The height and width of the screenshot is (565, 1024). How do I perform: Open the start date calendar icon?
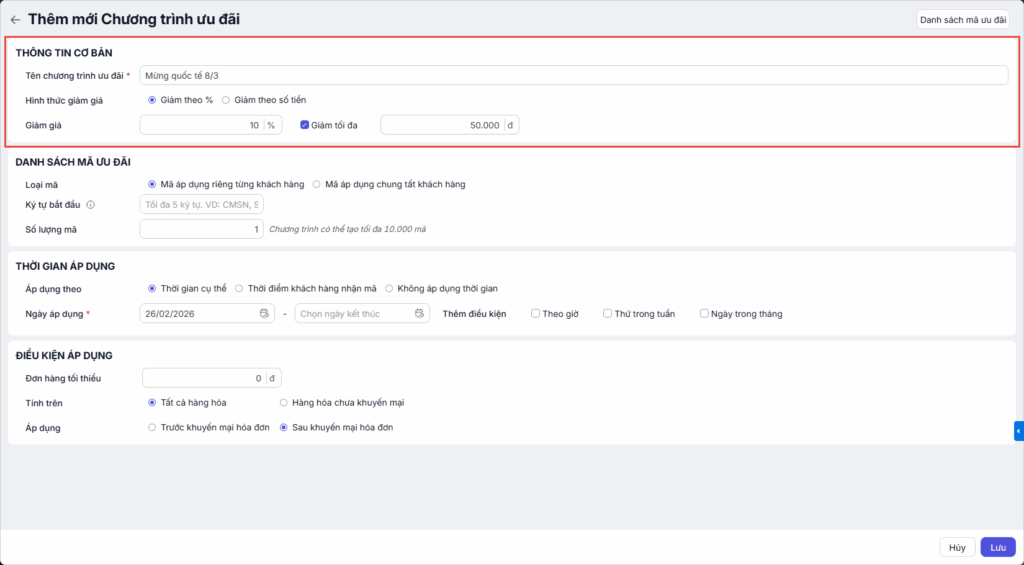(265, 314)
